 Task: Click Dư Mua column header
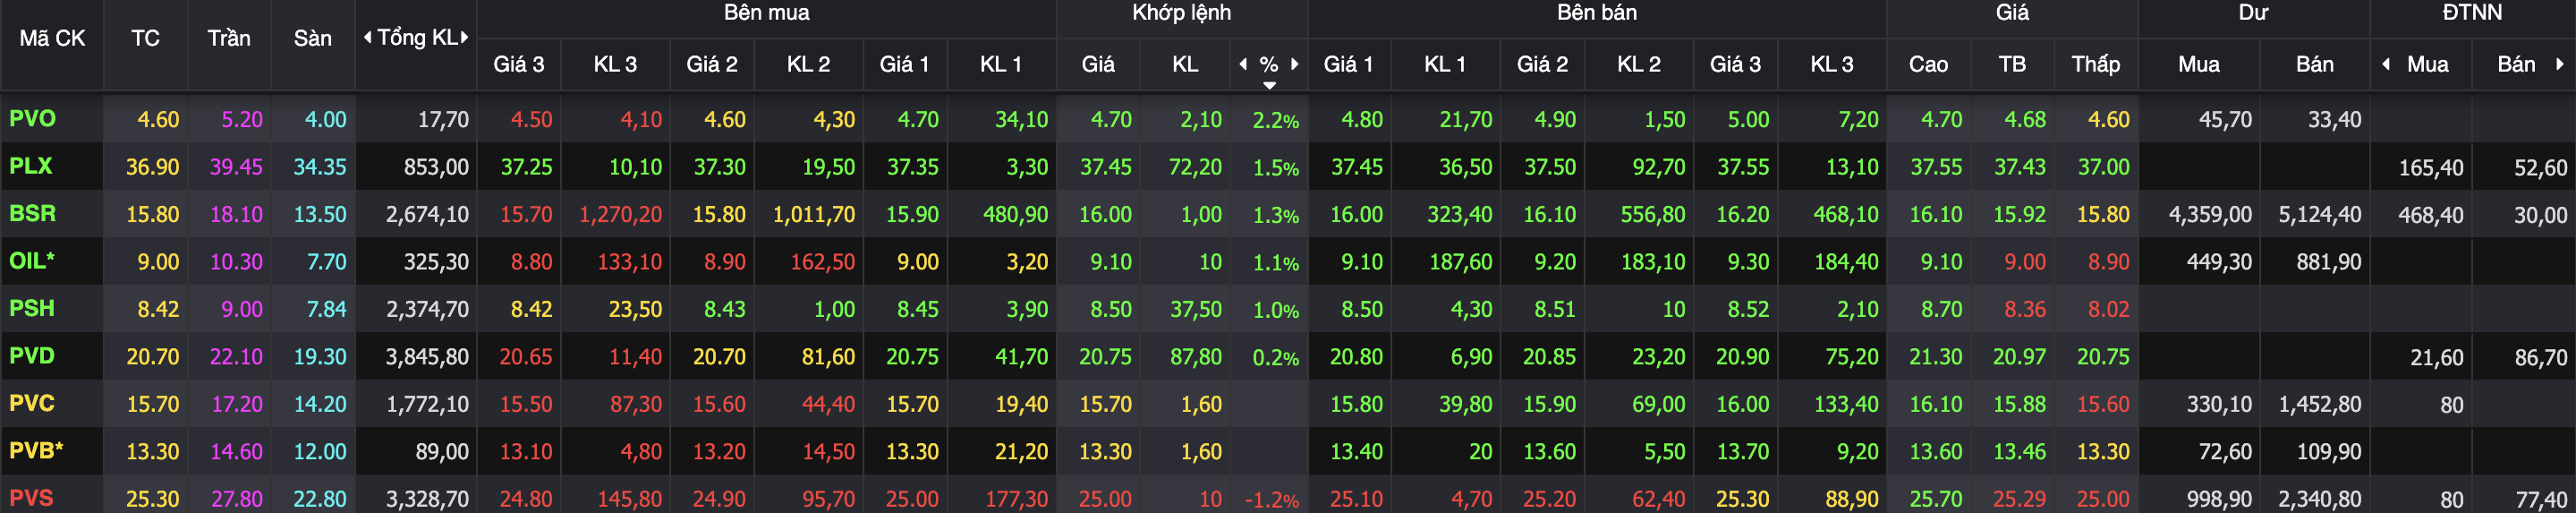[x=2199, y=65]
